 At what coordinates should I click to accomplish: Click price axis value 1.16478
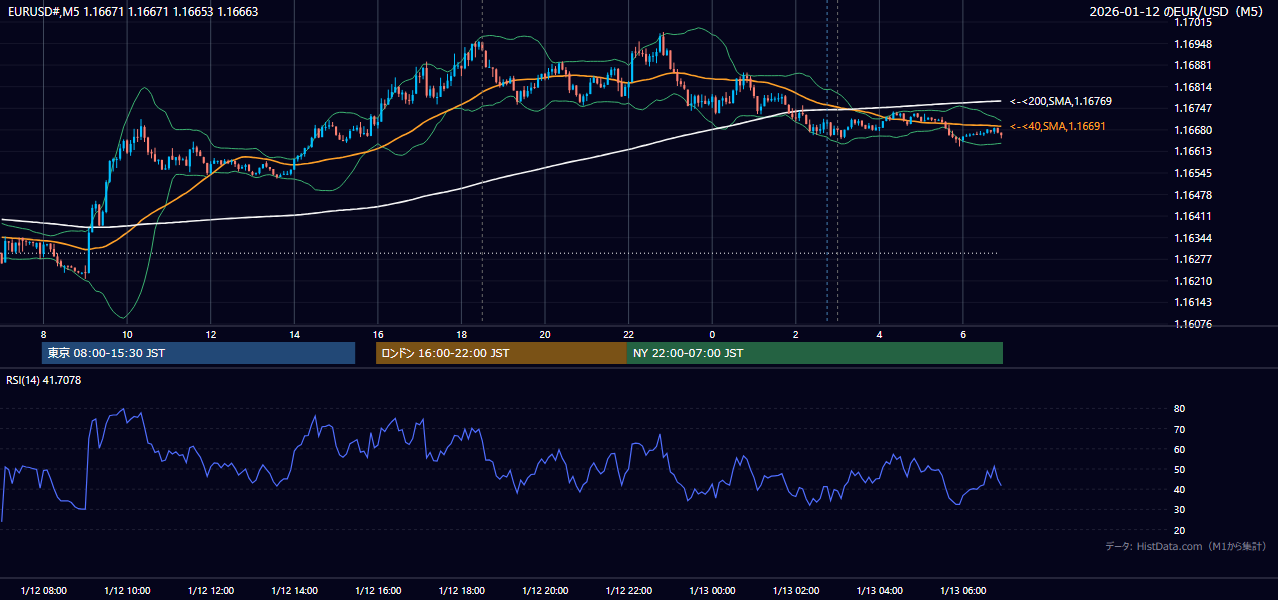1192,195
